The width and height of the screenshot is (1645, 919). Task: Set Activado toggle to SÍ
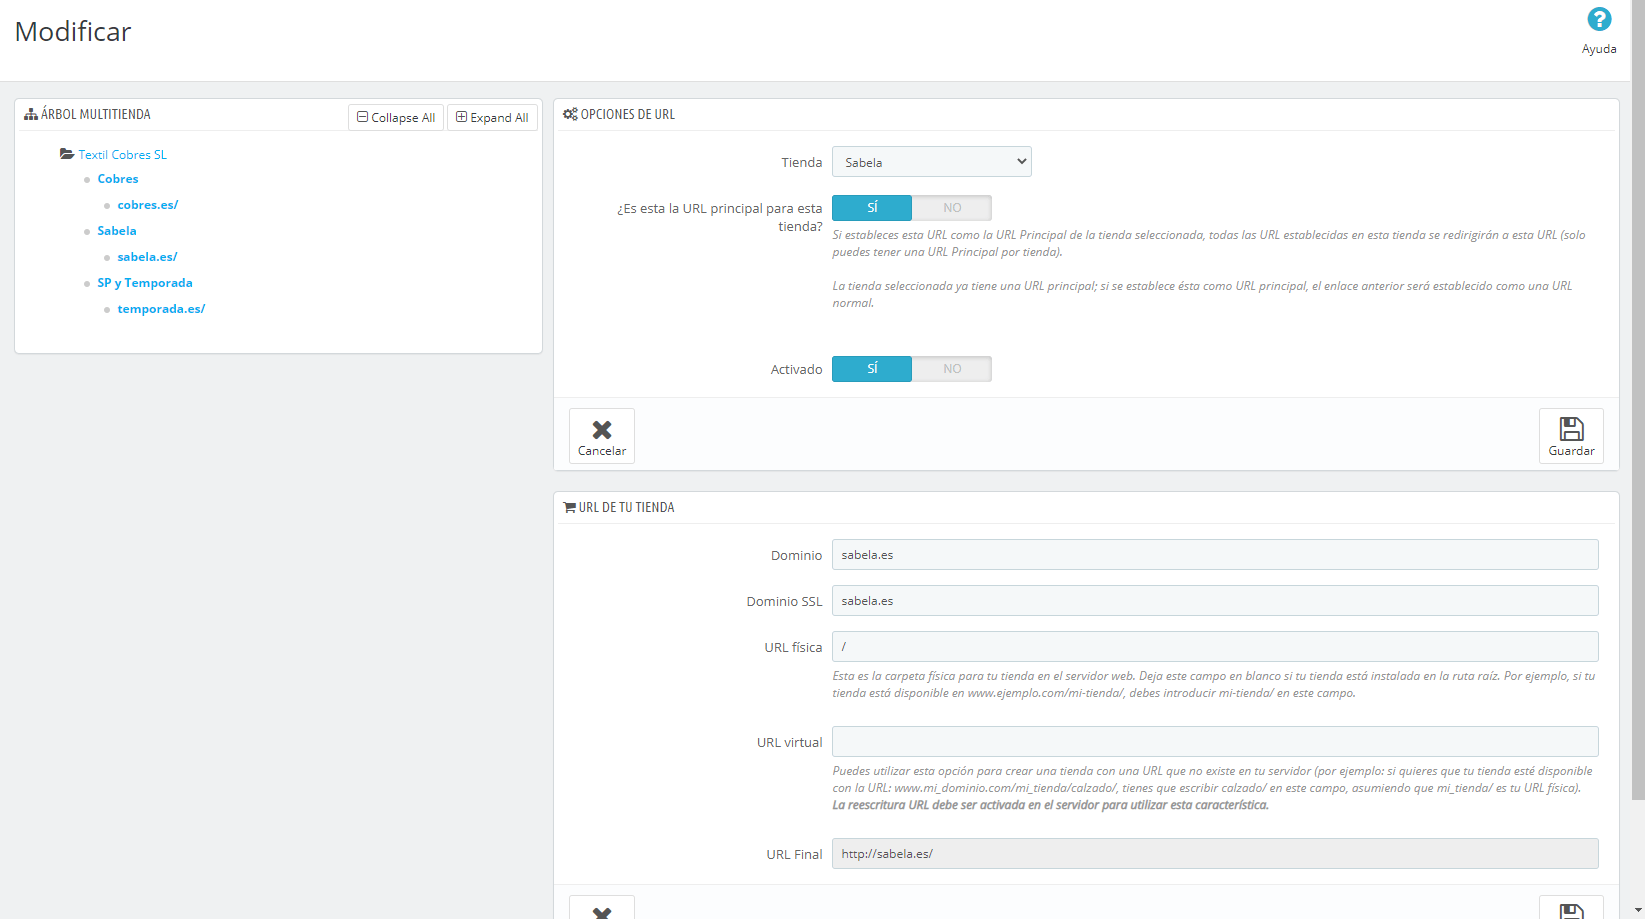click(x=872, y=369)
